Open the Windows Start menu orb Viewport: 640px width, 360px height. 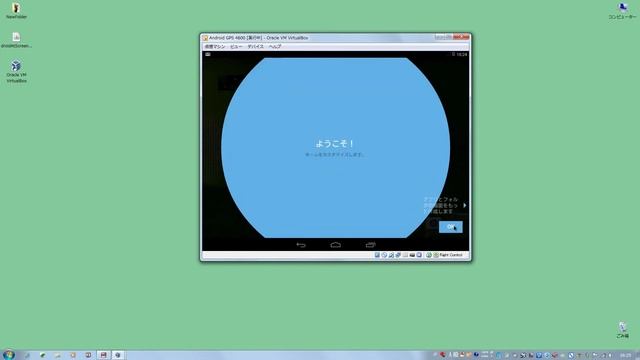pyautogui.click(x=9, y=355)
